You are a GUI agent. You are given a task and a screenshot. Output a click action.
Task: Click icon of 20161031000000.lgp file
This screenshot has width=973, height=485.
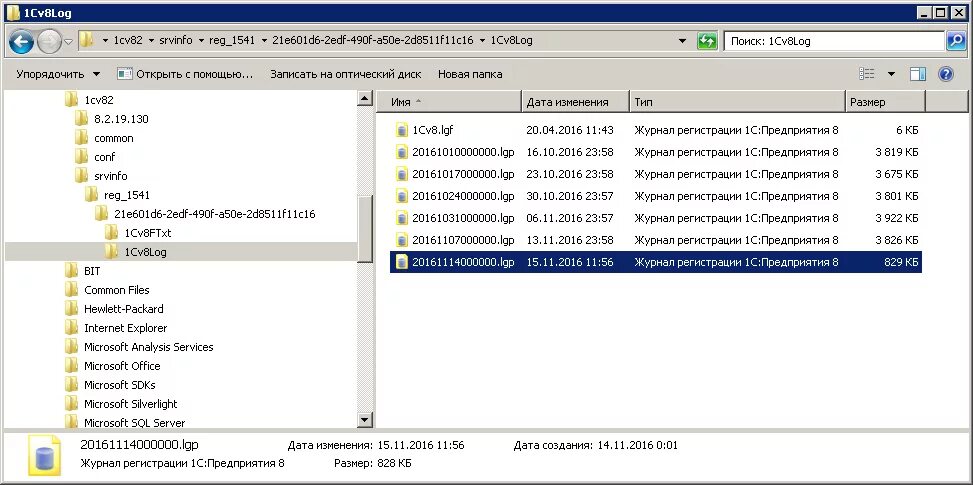(x=401, y=218)
